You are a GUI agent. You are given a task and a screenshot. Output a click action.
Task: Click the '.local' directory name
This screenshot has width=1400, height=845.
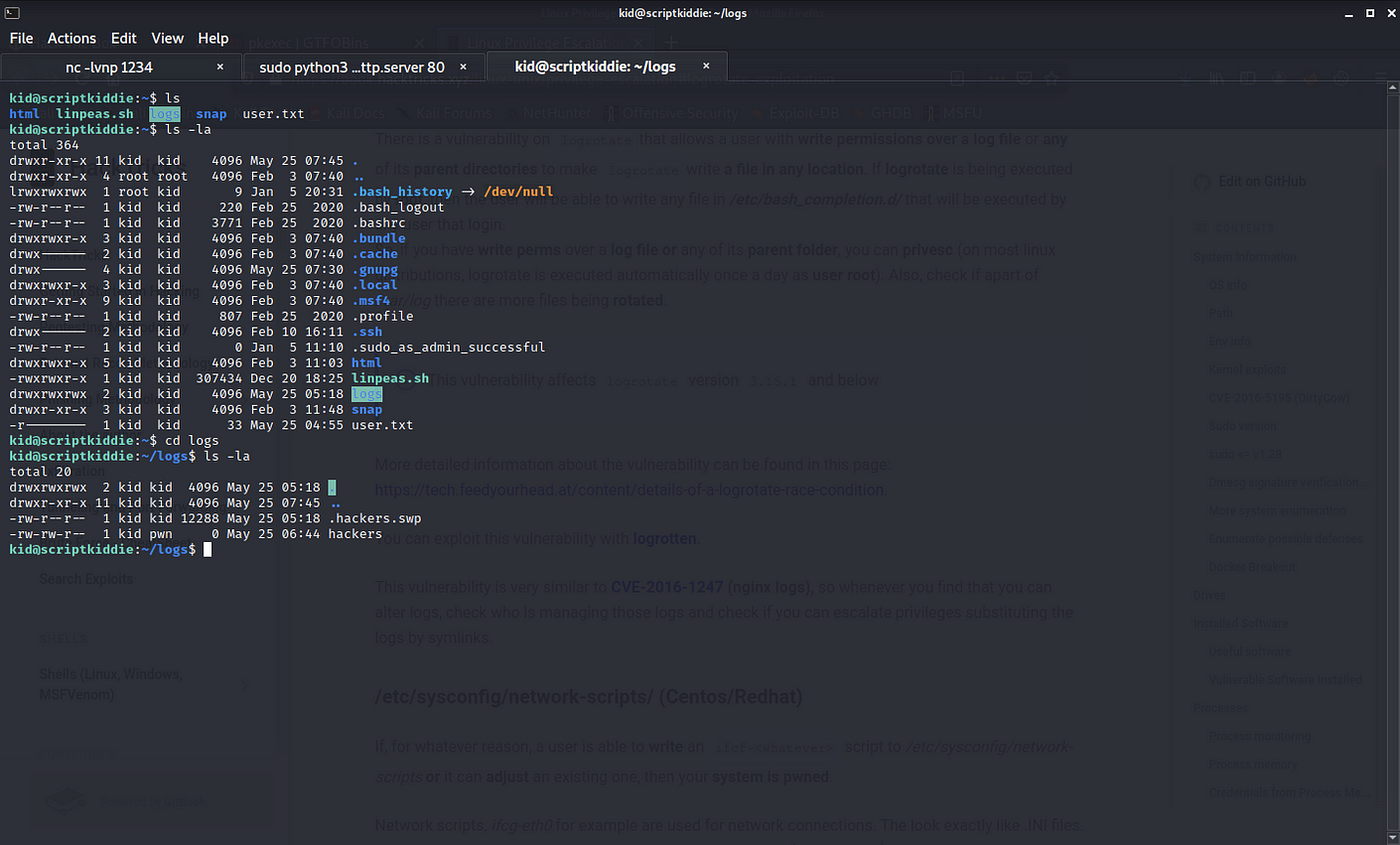tap(375, 285)
